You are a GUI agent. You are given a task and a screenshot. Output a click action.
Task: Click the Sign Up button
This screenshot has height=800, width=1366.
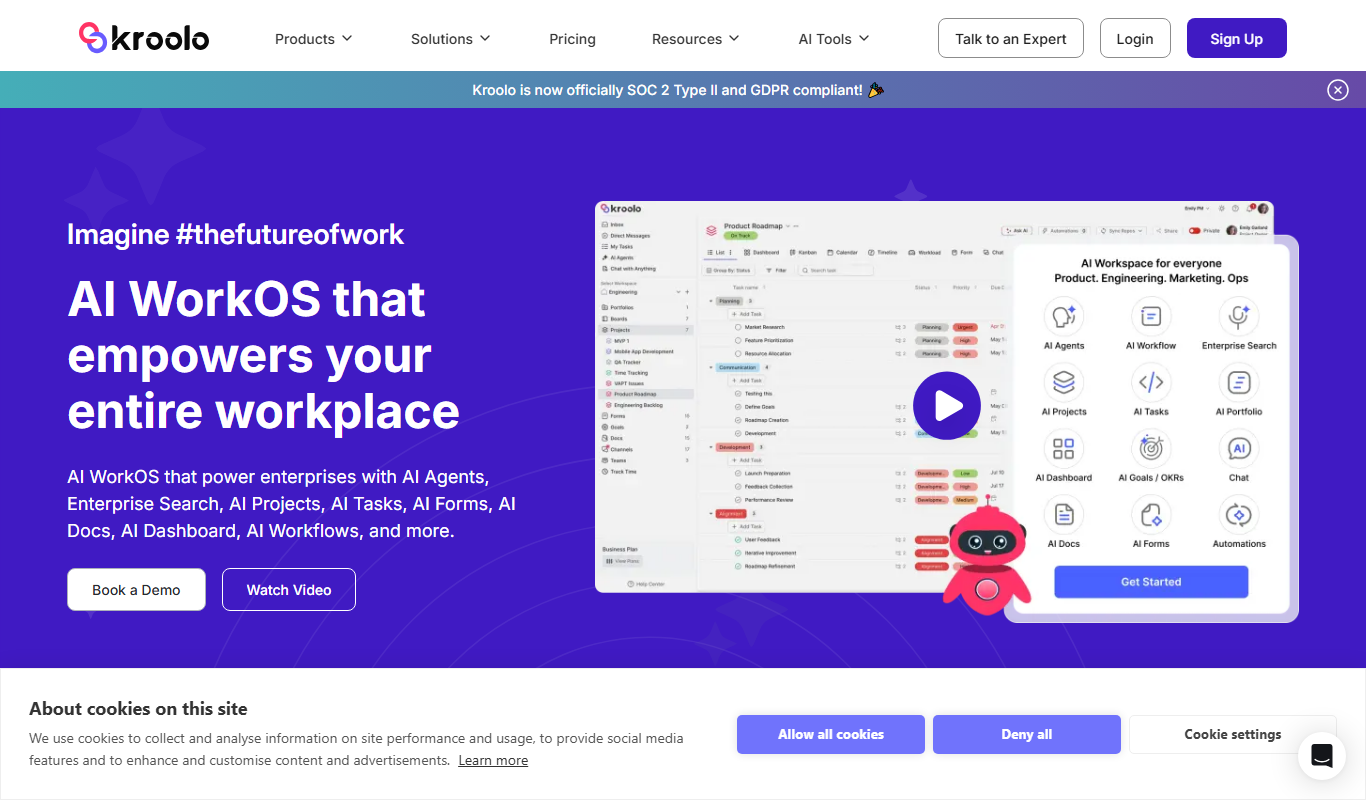click(x=1237, y=38)
